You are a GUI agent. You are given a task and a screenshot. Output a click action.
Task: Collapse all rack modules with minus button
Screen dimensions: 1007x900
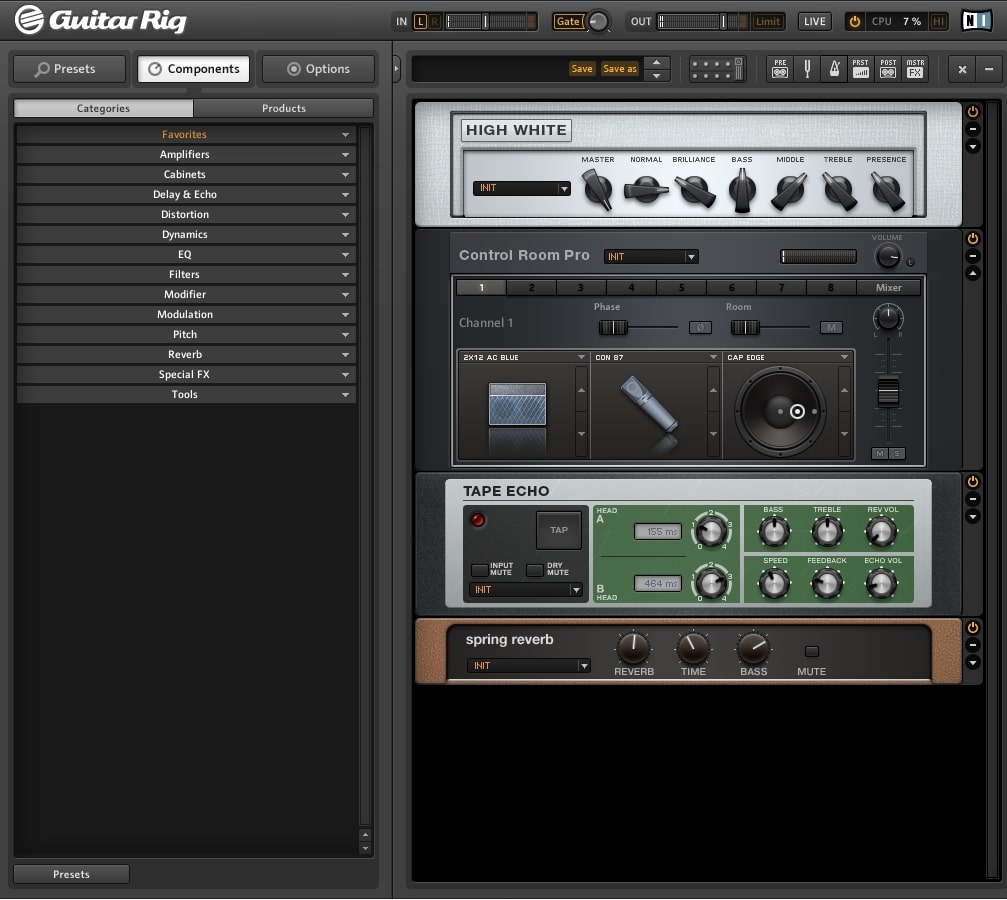point(989,69)
